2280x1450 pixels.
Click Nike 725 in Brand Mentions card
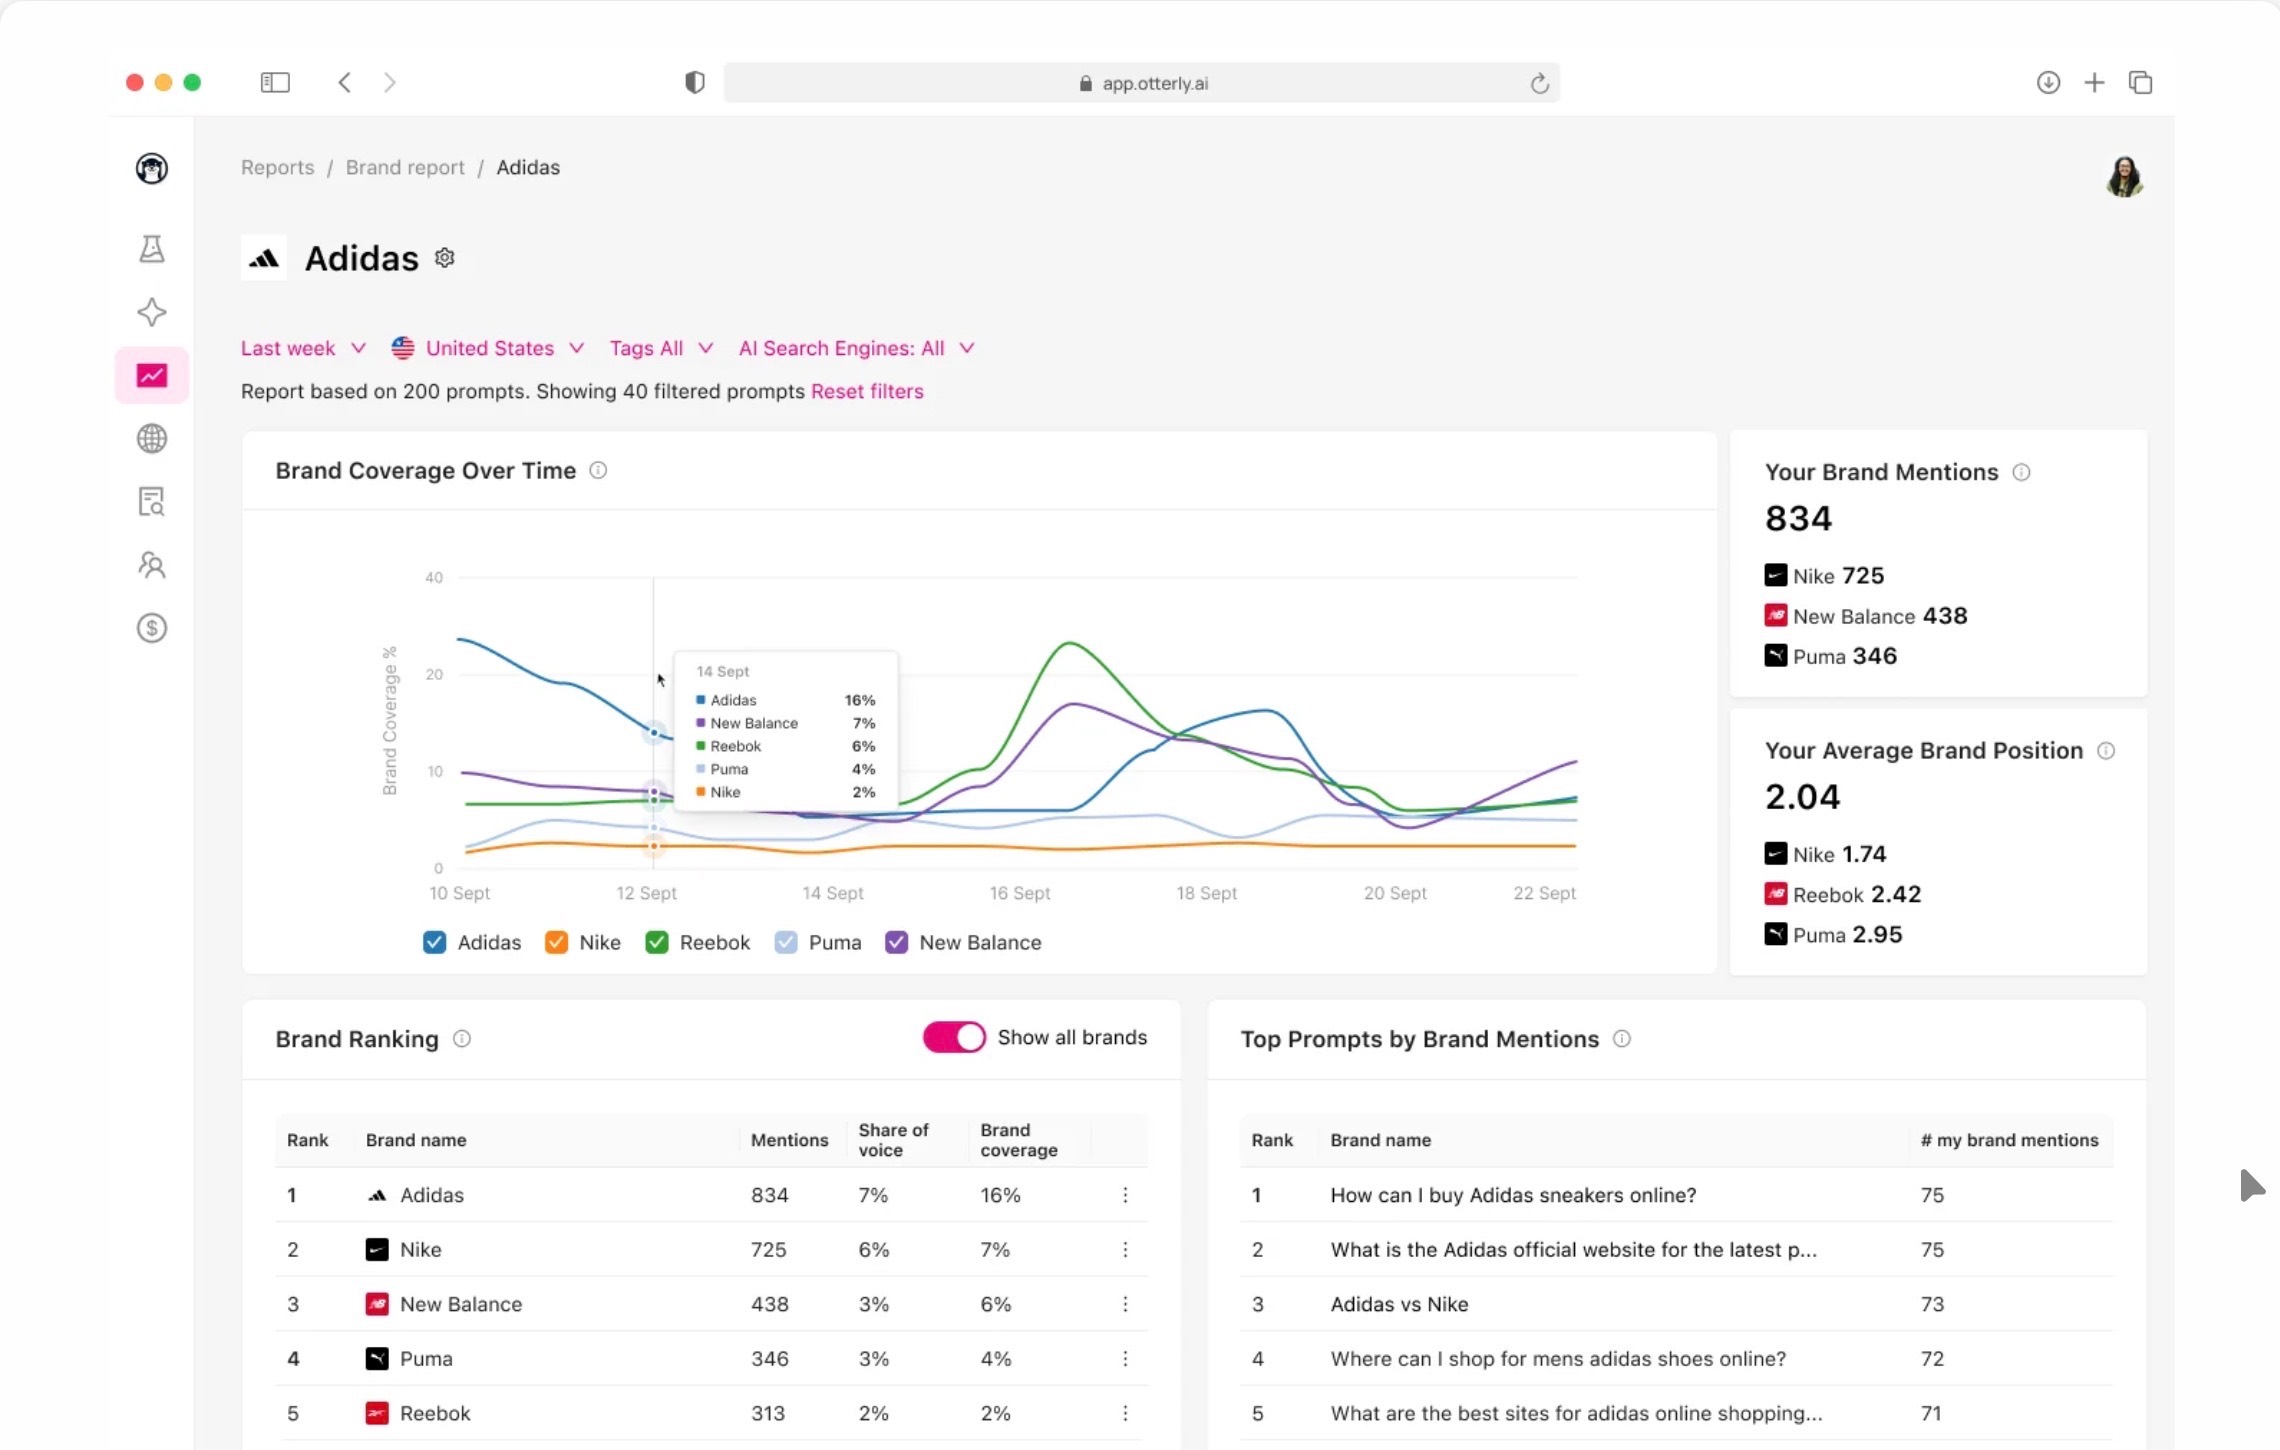click(1825, 576)
